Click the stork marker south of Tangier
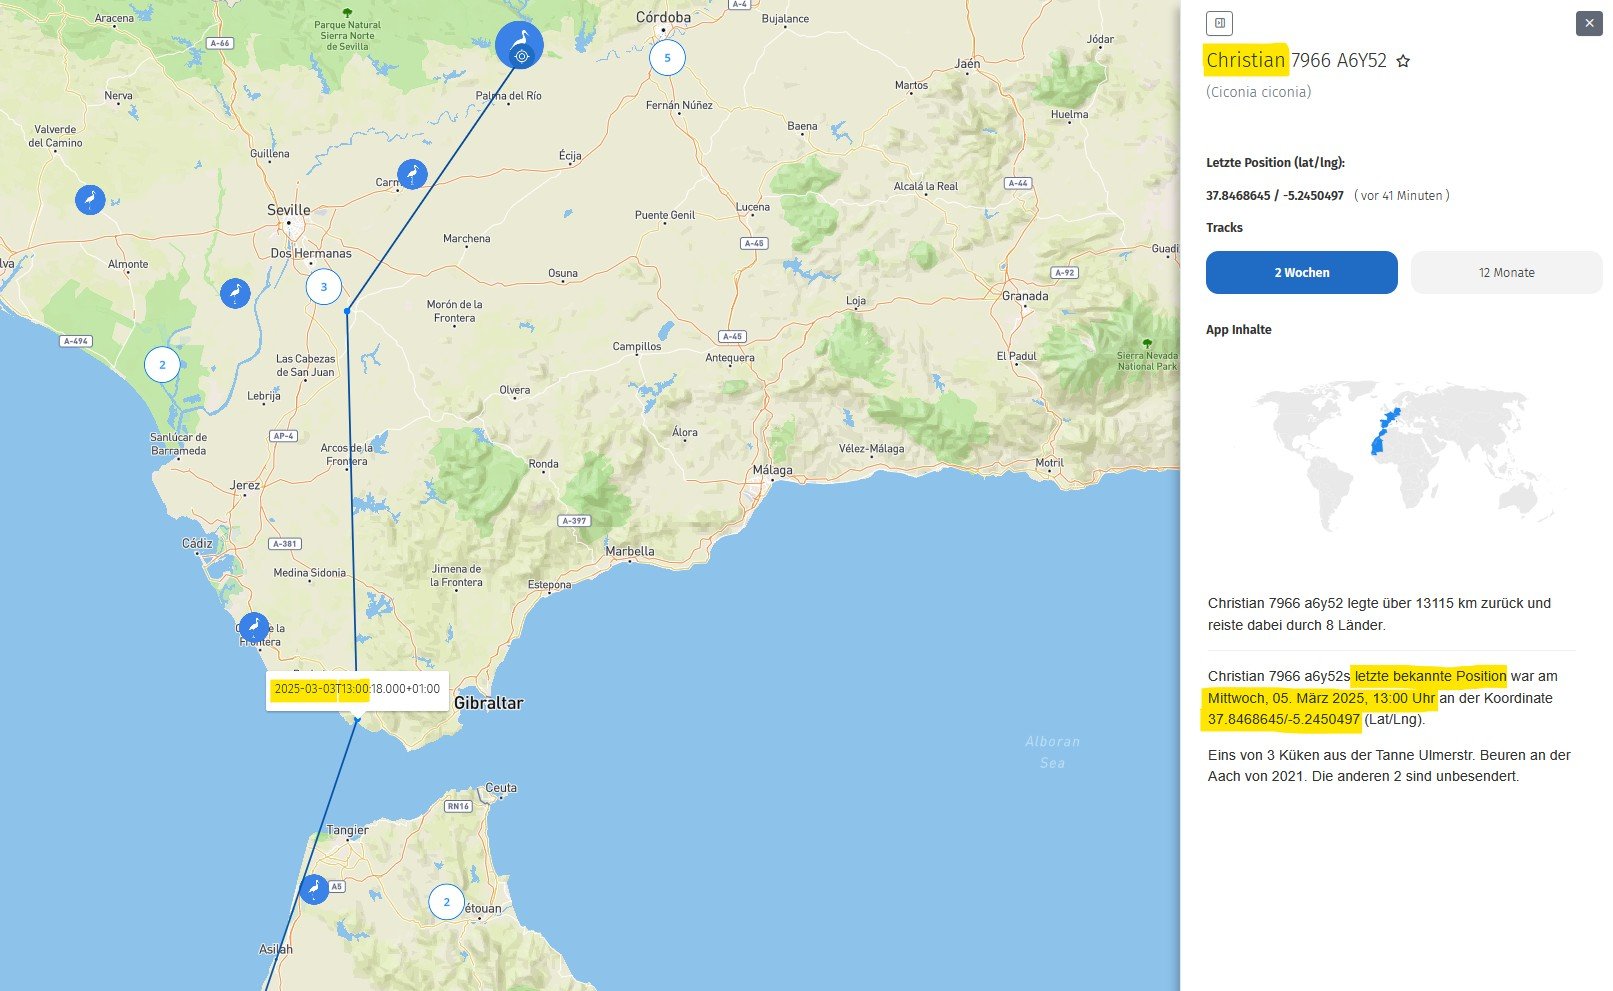 (x=314, y=888)
